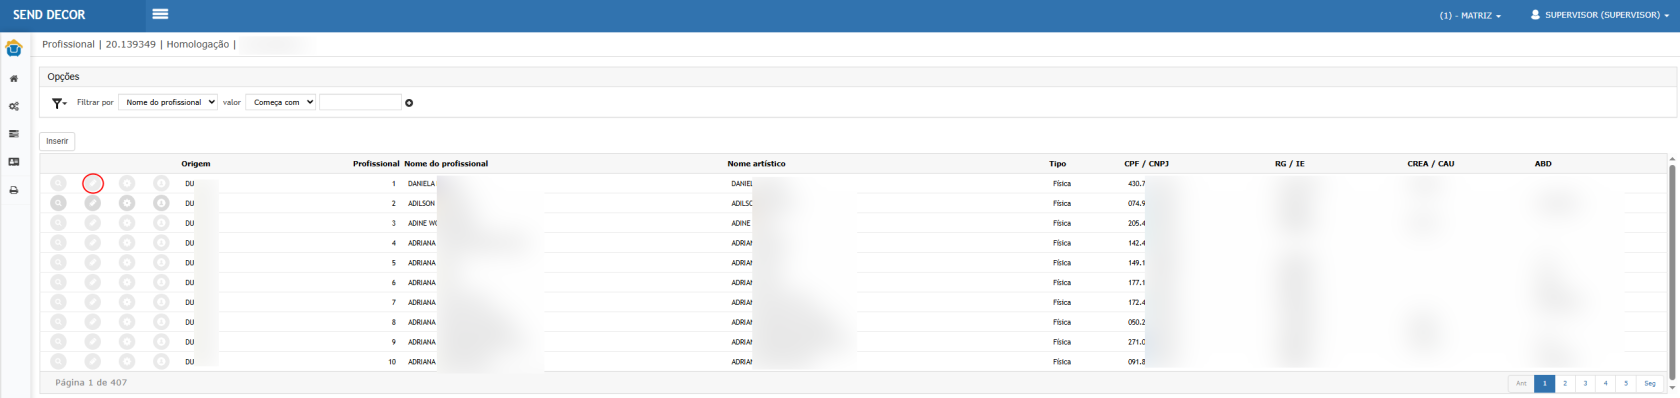This screenshot has height=398, width=1680.
Task: Click the user icon for professional 9
Action: [161, 342]
